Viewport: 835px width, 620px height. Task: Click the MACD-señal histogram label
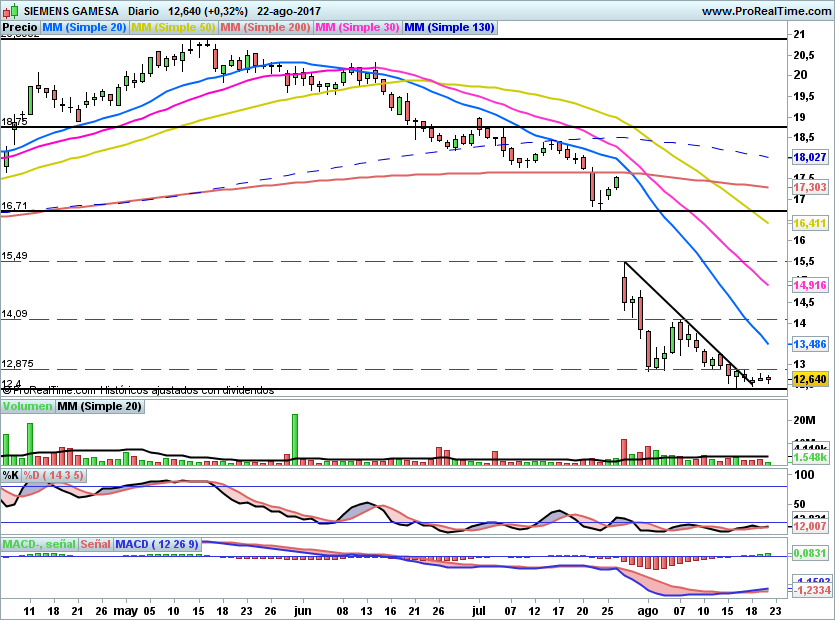[x=39, y=544]
